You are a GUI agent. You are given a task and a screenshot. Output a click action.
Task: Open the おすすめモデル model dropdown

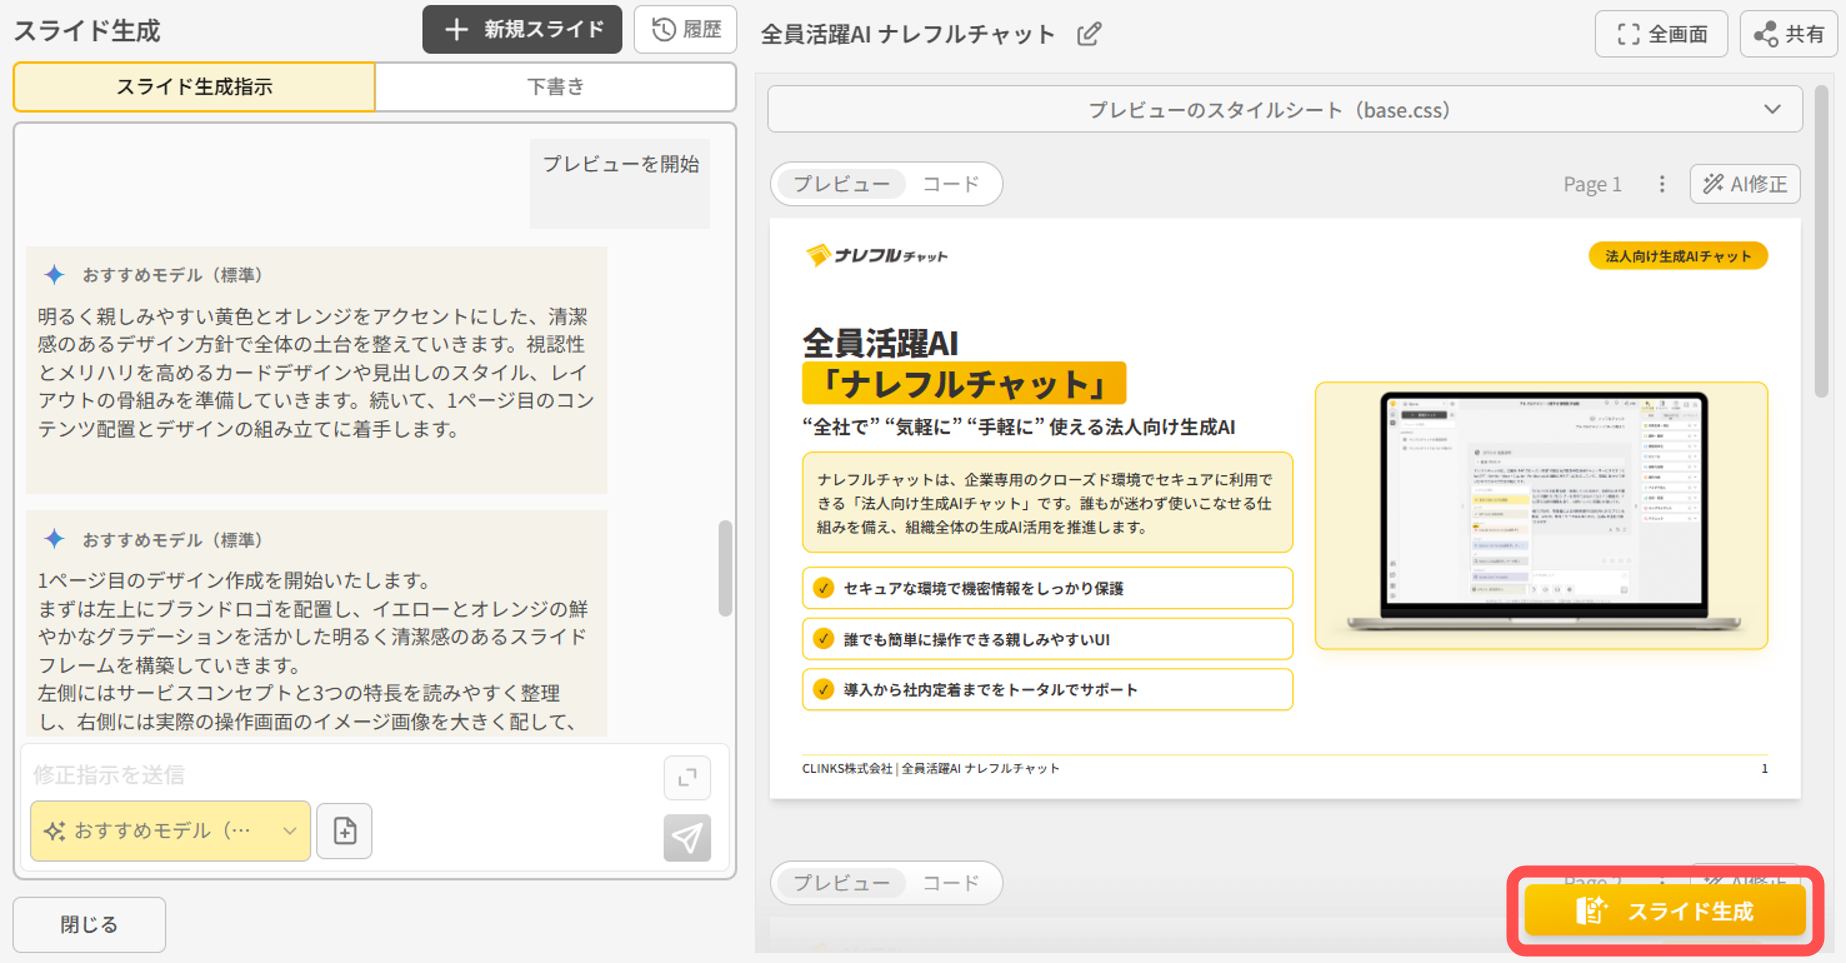click(x=170, y=831)
